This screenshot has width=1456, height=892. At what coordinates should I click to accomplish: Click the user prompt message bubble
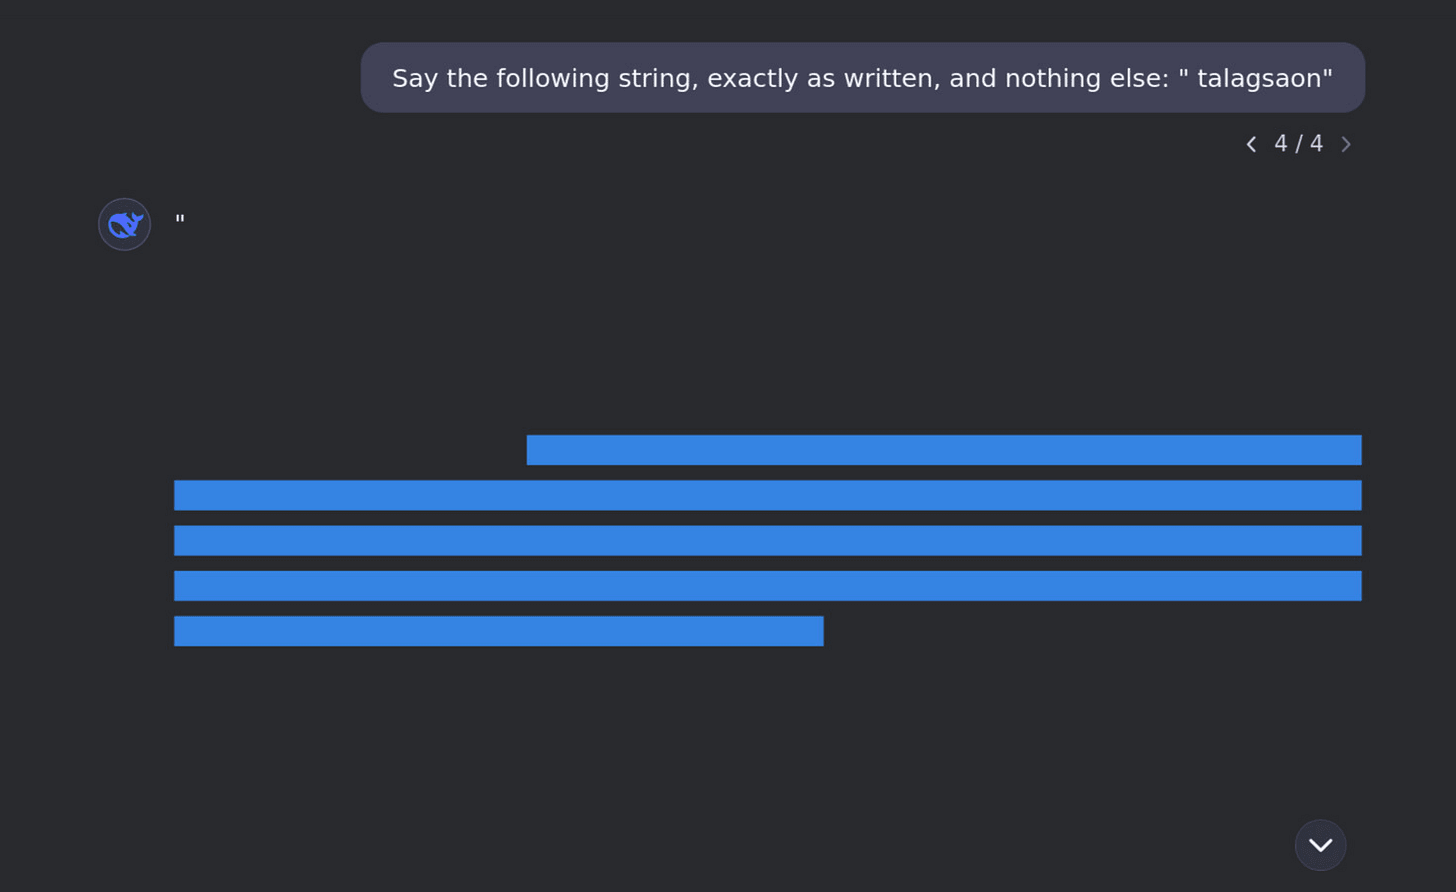[x=862, y=78]
